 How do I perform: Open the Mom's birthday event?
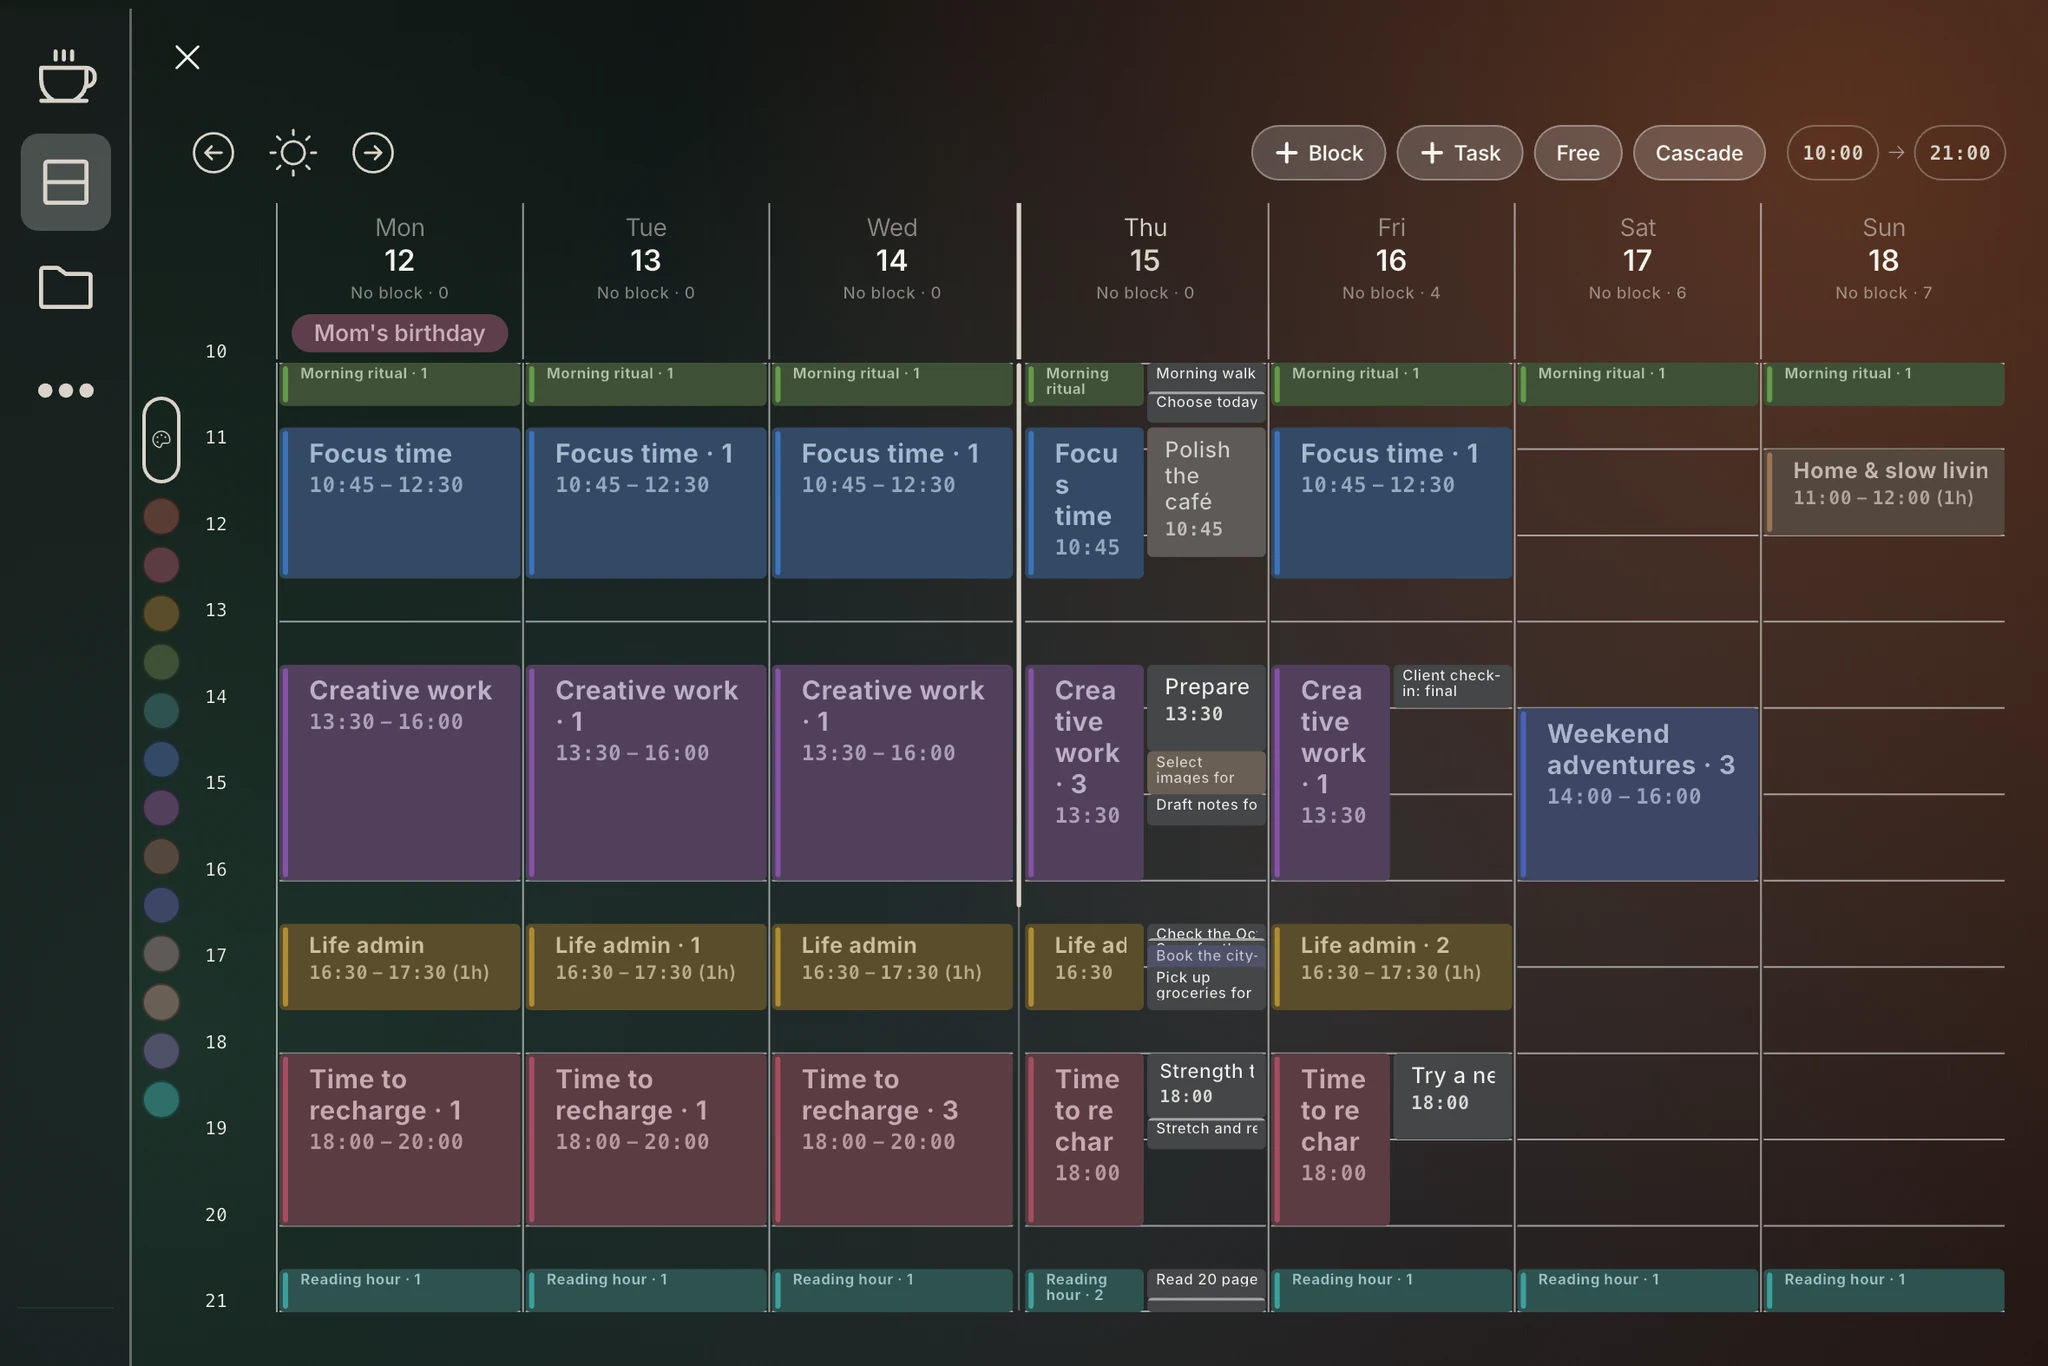[399, 333]
